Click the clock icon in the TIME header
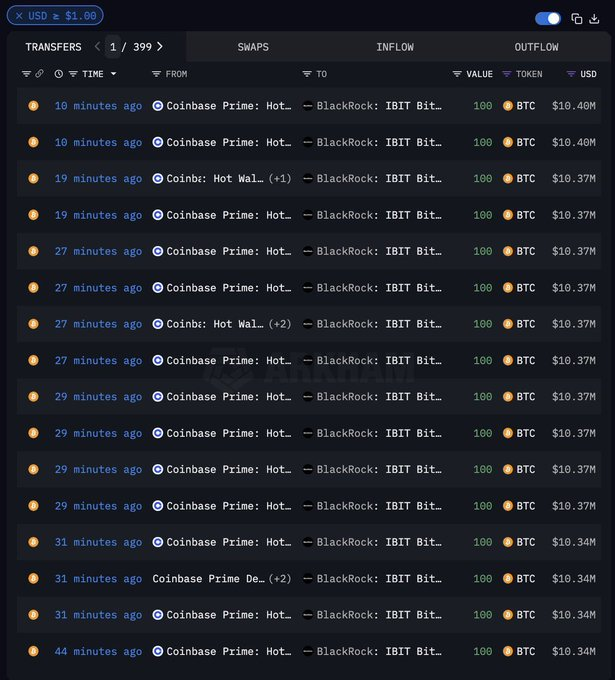Screen dimensions: 615x680 (x=59, y=74)
